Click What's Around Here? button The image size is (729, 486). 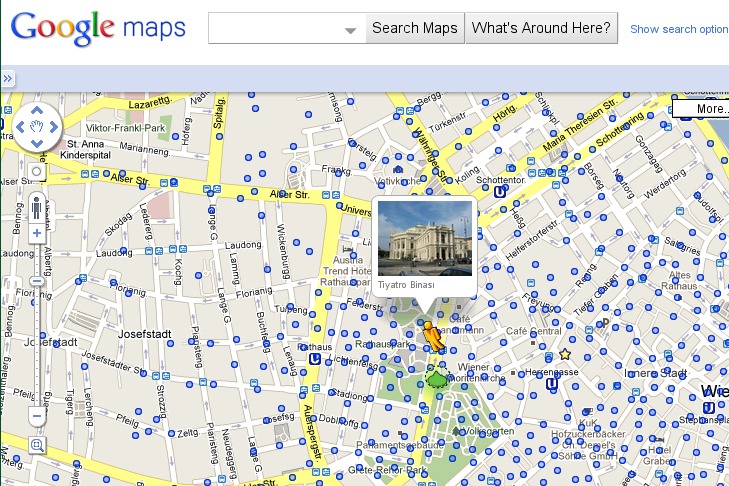coord(541,28)
